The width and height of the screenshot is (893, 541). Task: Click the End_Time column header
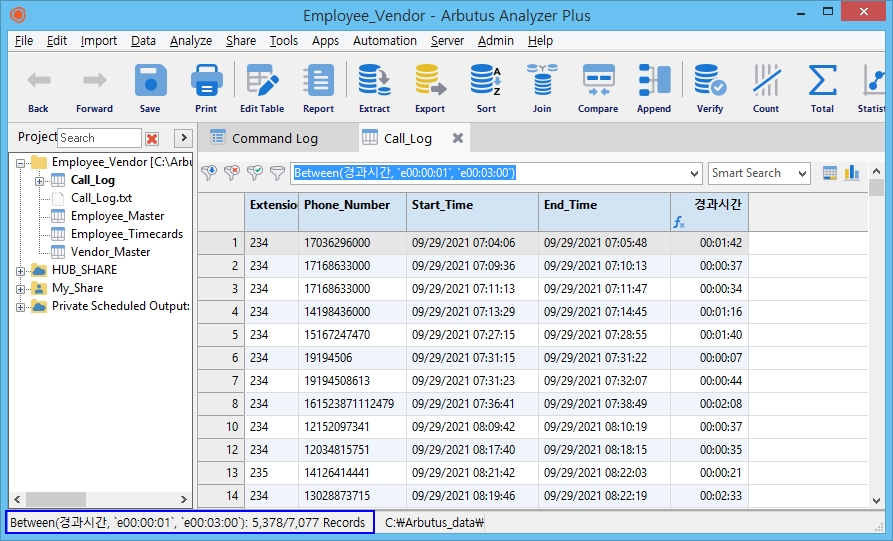tap(604, 212)
